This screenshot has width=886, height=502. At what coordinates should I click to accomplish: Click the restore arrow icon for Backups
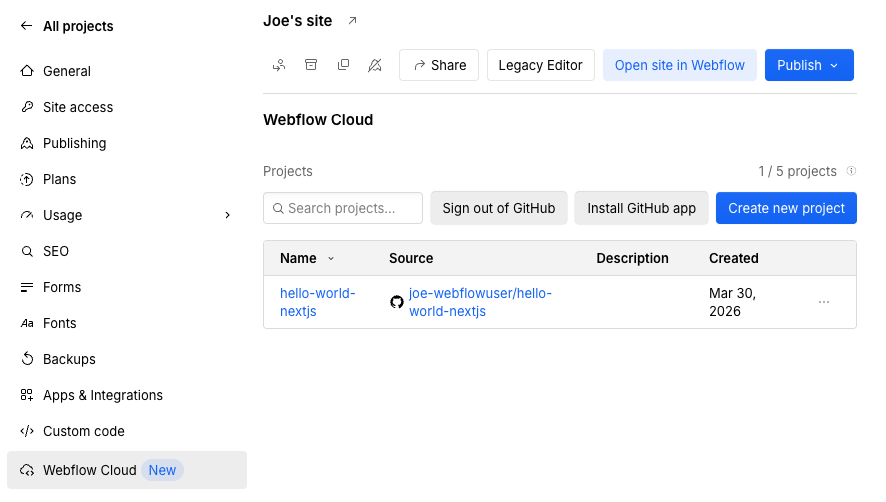click(27, 359)
